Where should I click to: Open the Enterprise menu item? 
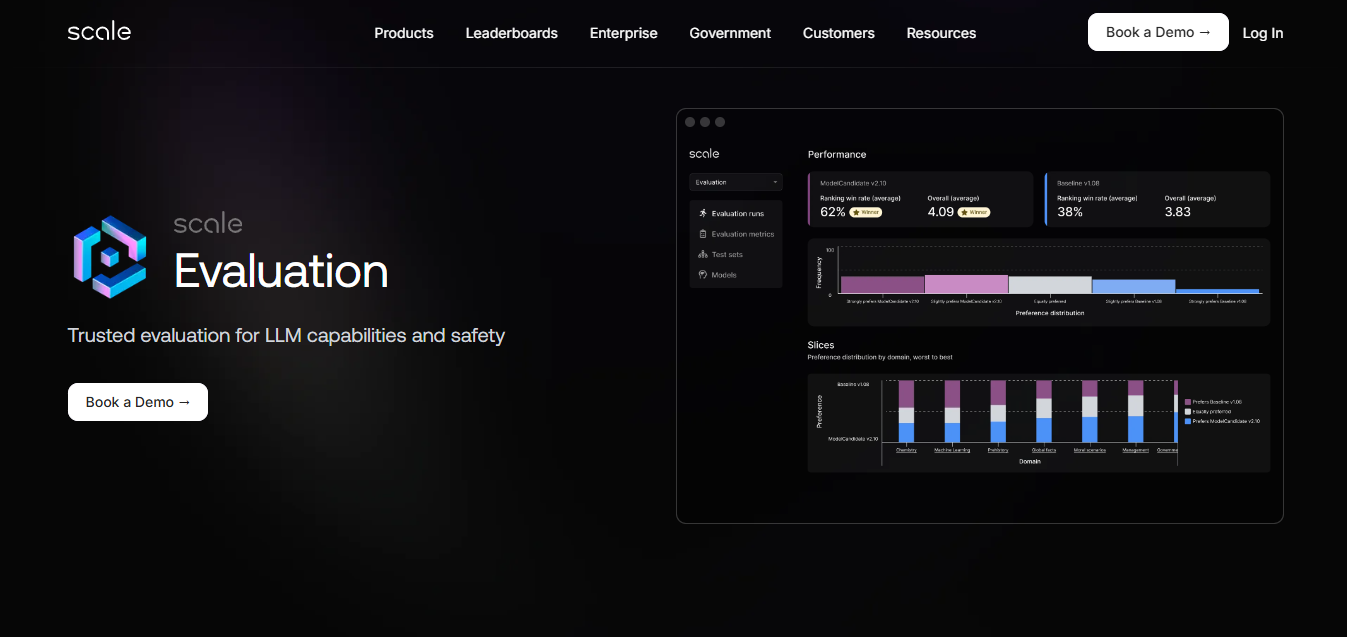point(624,33)
